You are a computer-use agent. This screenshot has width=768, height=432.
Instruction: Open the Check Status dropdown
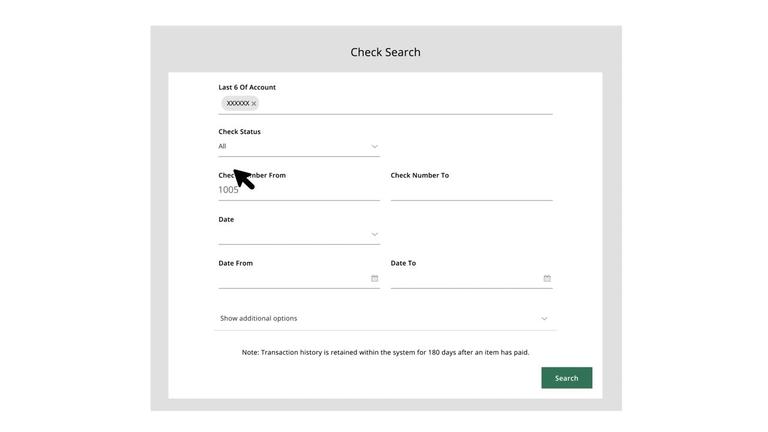click(x=299, y=146)
